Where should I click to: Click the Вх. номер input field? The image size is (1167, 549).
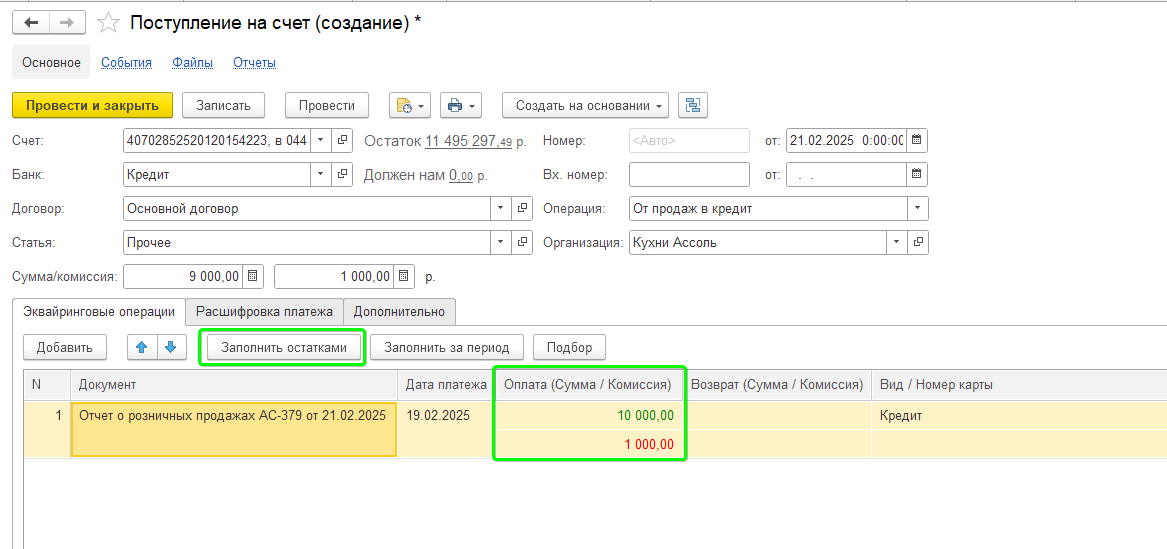[x=688, y=175]
